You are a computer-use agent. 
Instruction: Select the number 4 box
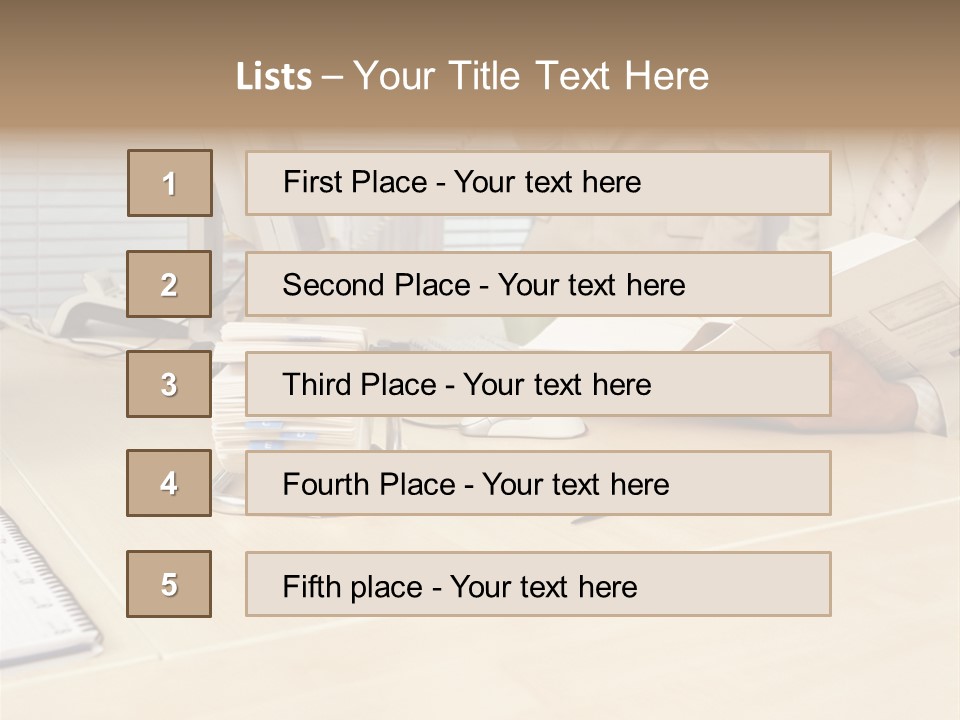(169, 483)
